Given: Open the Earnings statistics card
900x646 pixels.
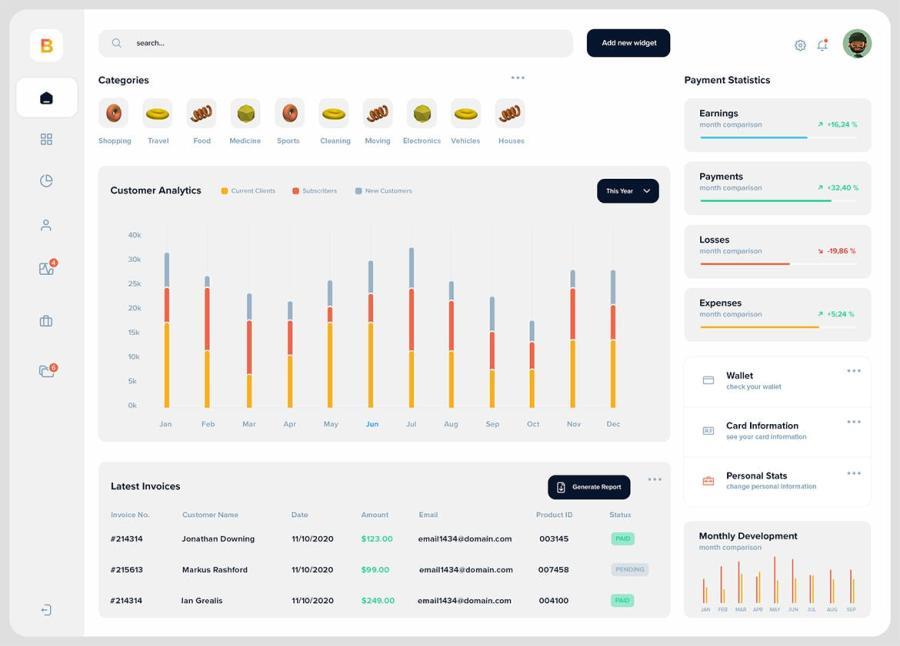Looking at the screenshot, I should (x=777, y=125).
